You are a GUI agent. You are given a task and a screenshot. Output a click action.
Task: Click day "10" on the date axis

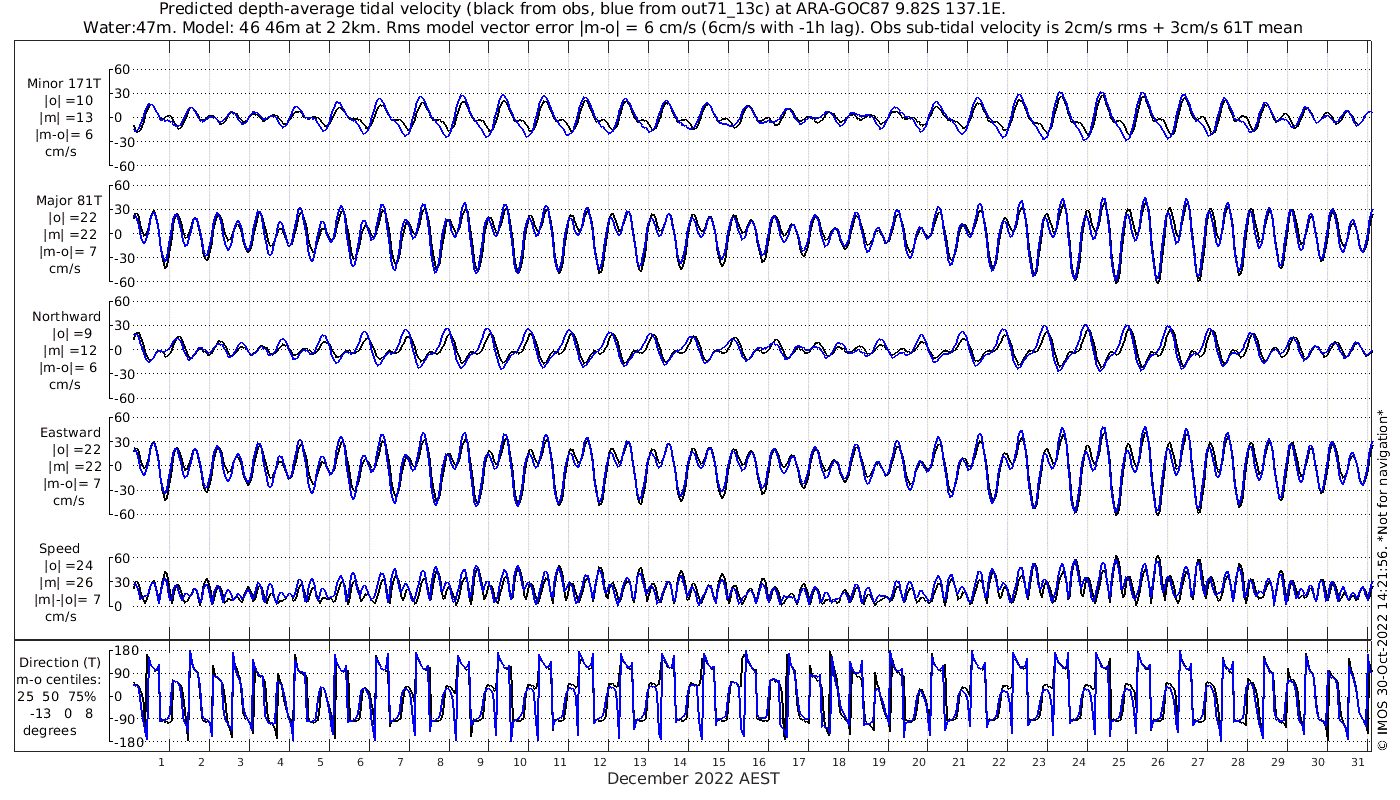click(519, 762)
